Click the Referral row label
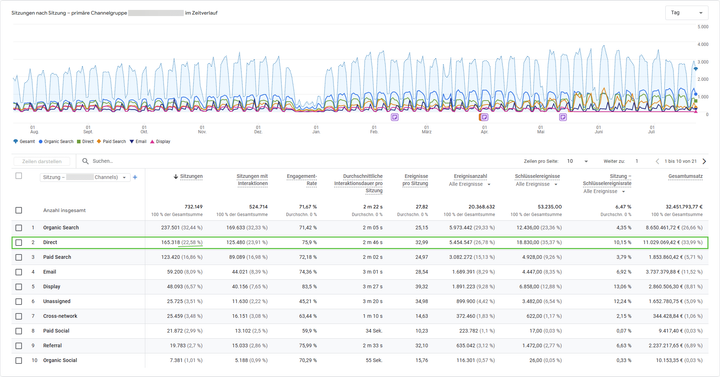 pyautogui.click(x=52, y=345)
